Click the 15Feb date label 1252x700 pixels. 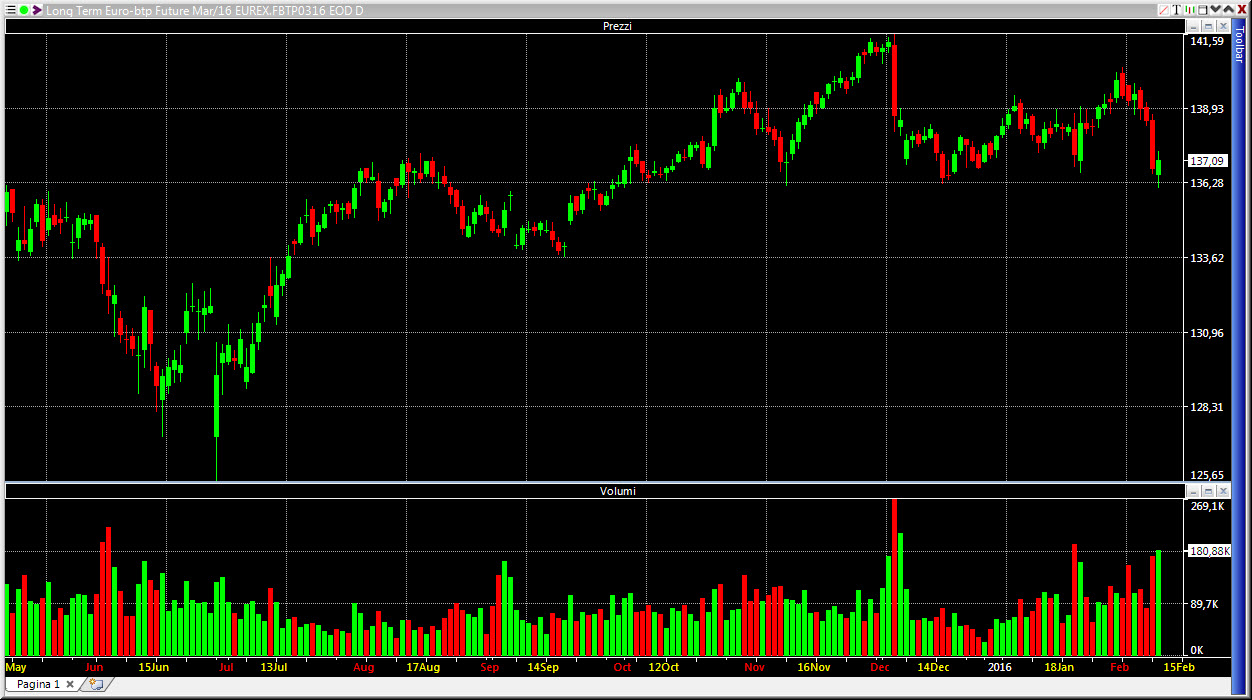point(1178,667)
